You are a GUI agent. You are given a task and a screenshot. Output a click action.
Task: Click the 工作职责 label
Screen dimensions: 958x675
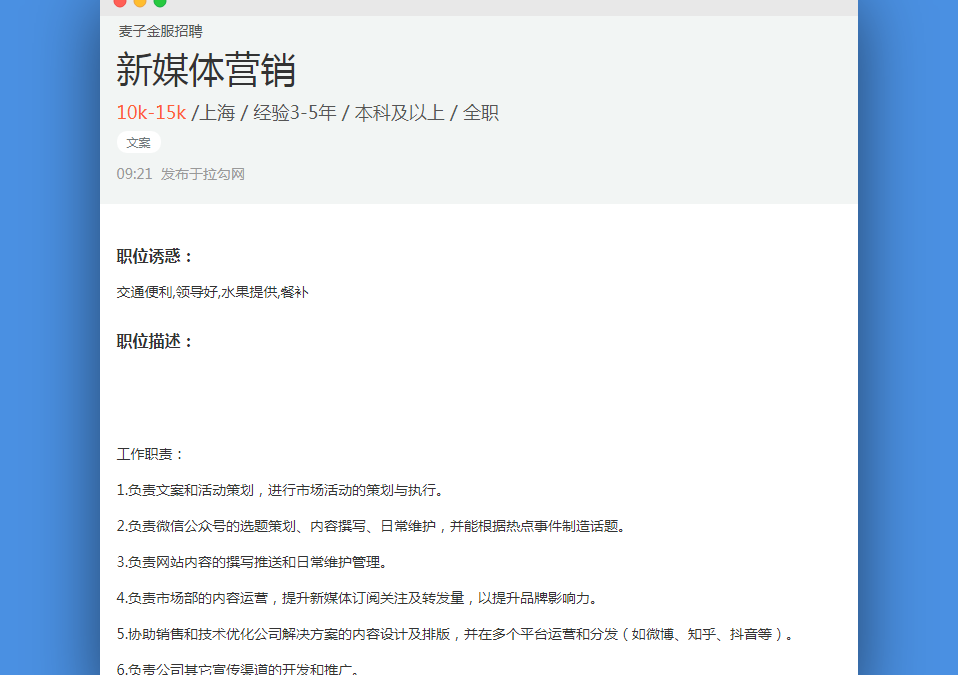click(x=150, y=454)
